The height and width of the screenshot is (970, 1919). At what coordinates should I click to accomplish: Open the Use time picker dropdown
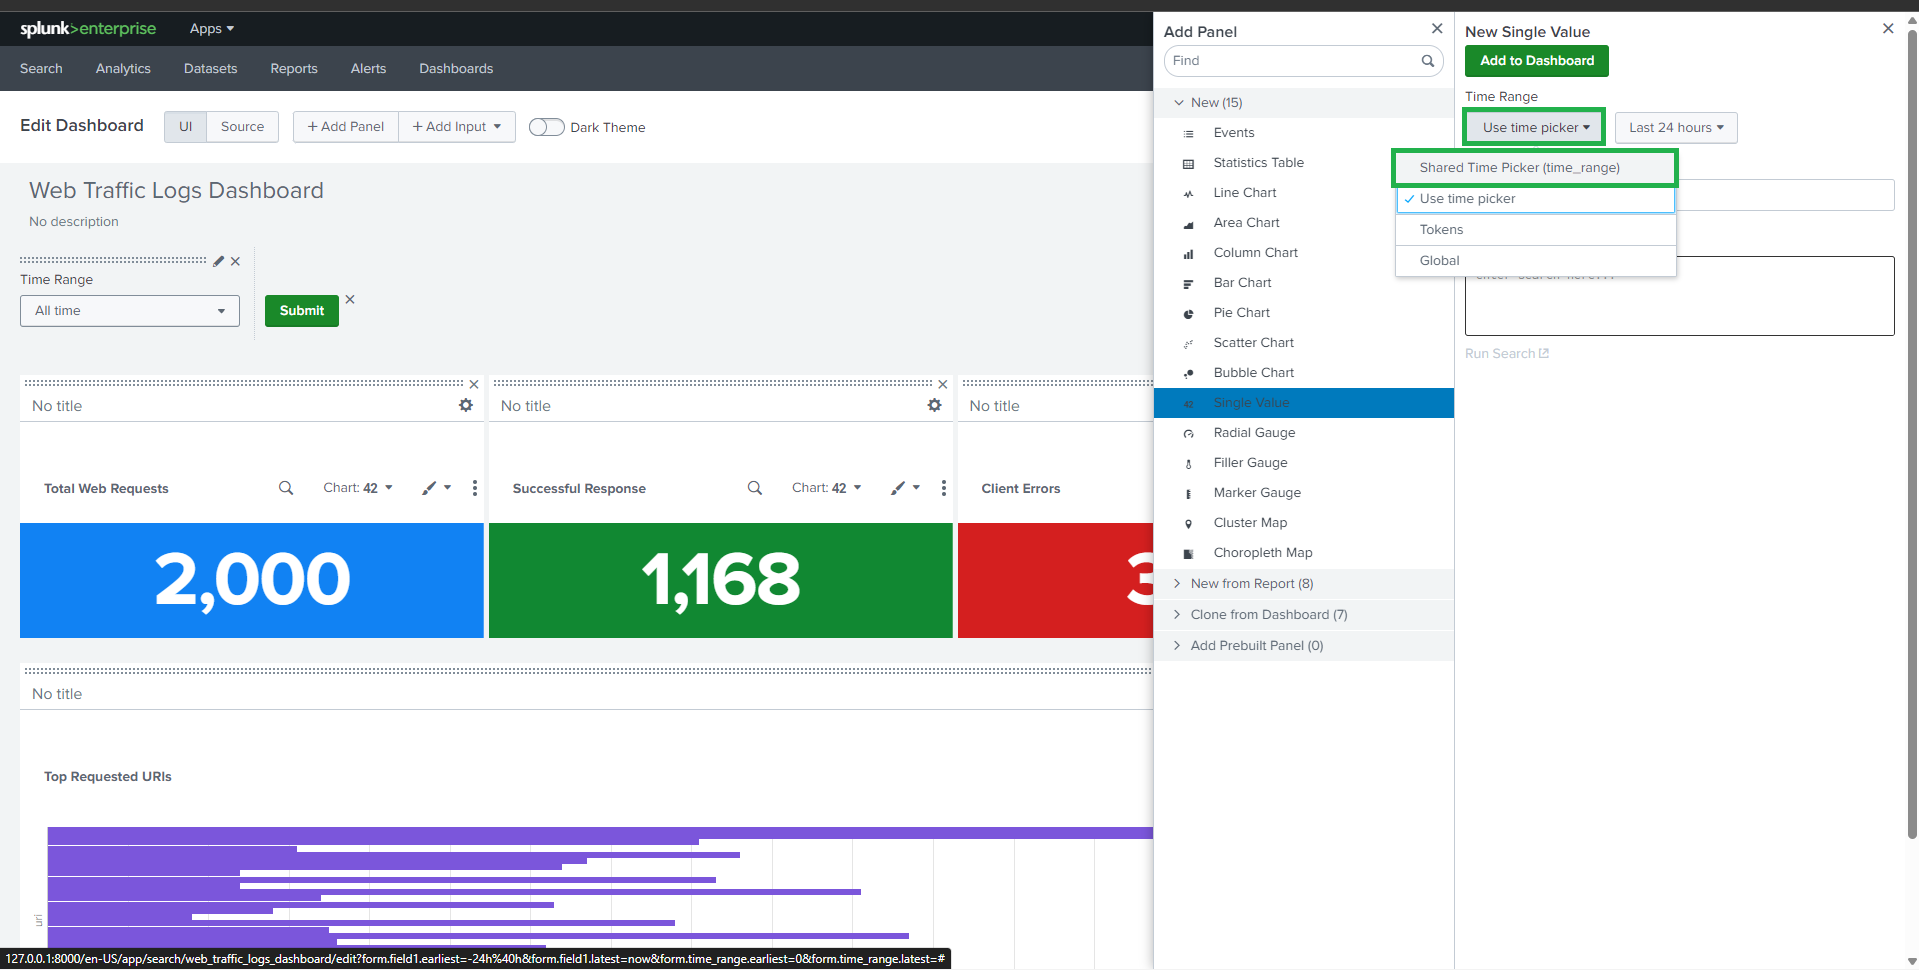pyautogui.click(x=1535, y=128)
